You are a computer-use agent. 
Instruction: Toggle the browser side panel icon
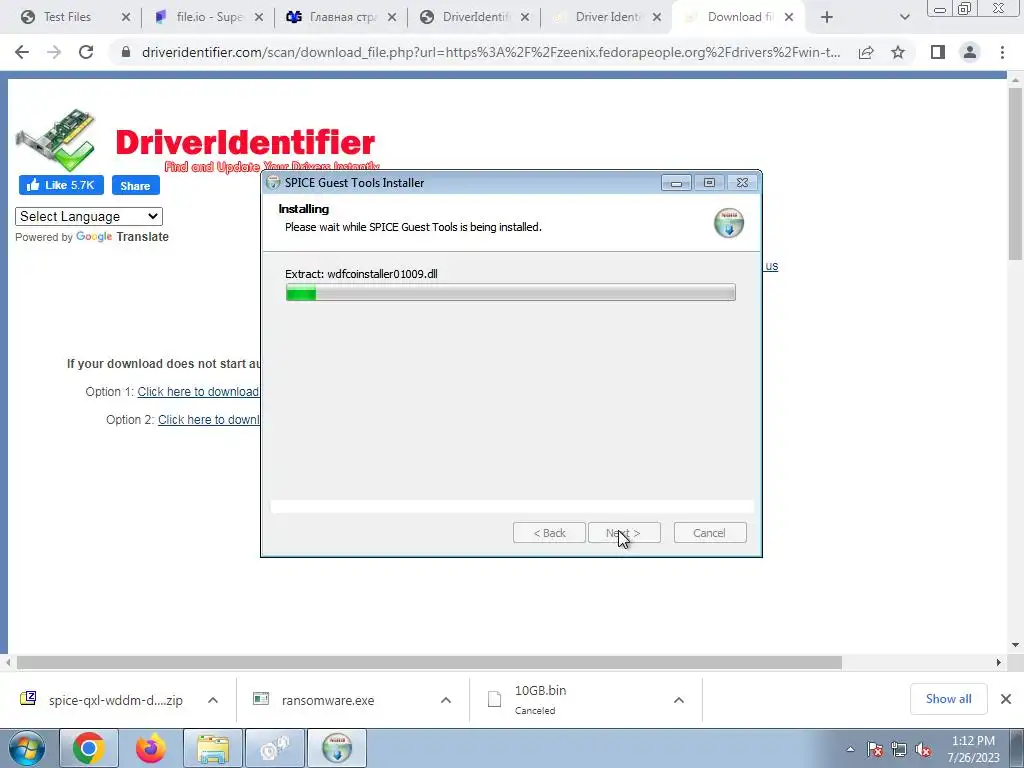coord(938,52)
